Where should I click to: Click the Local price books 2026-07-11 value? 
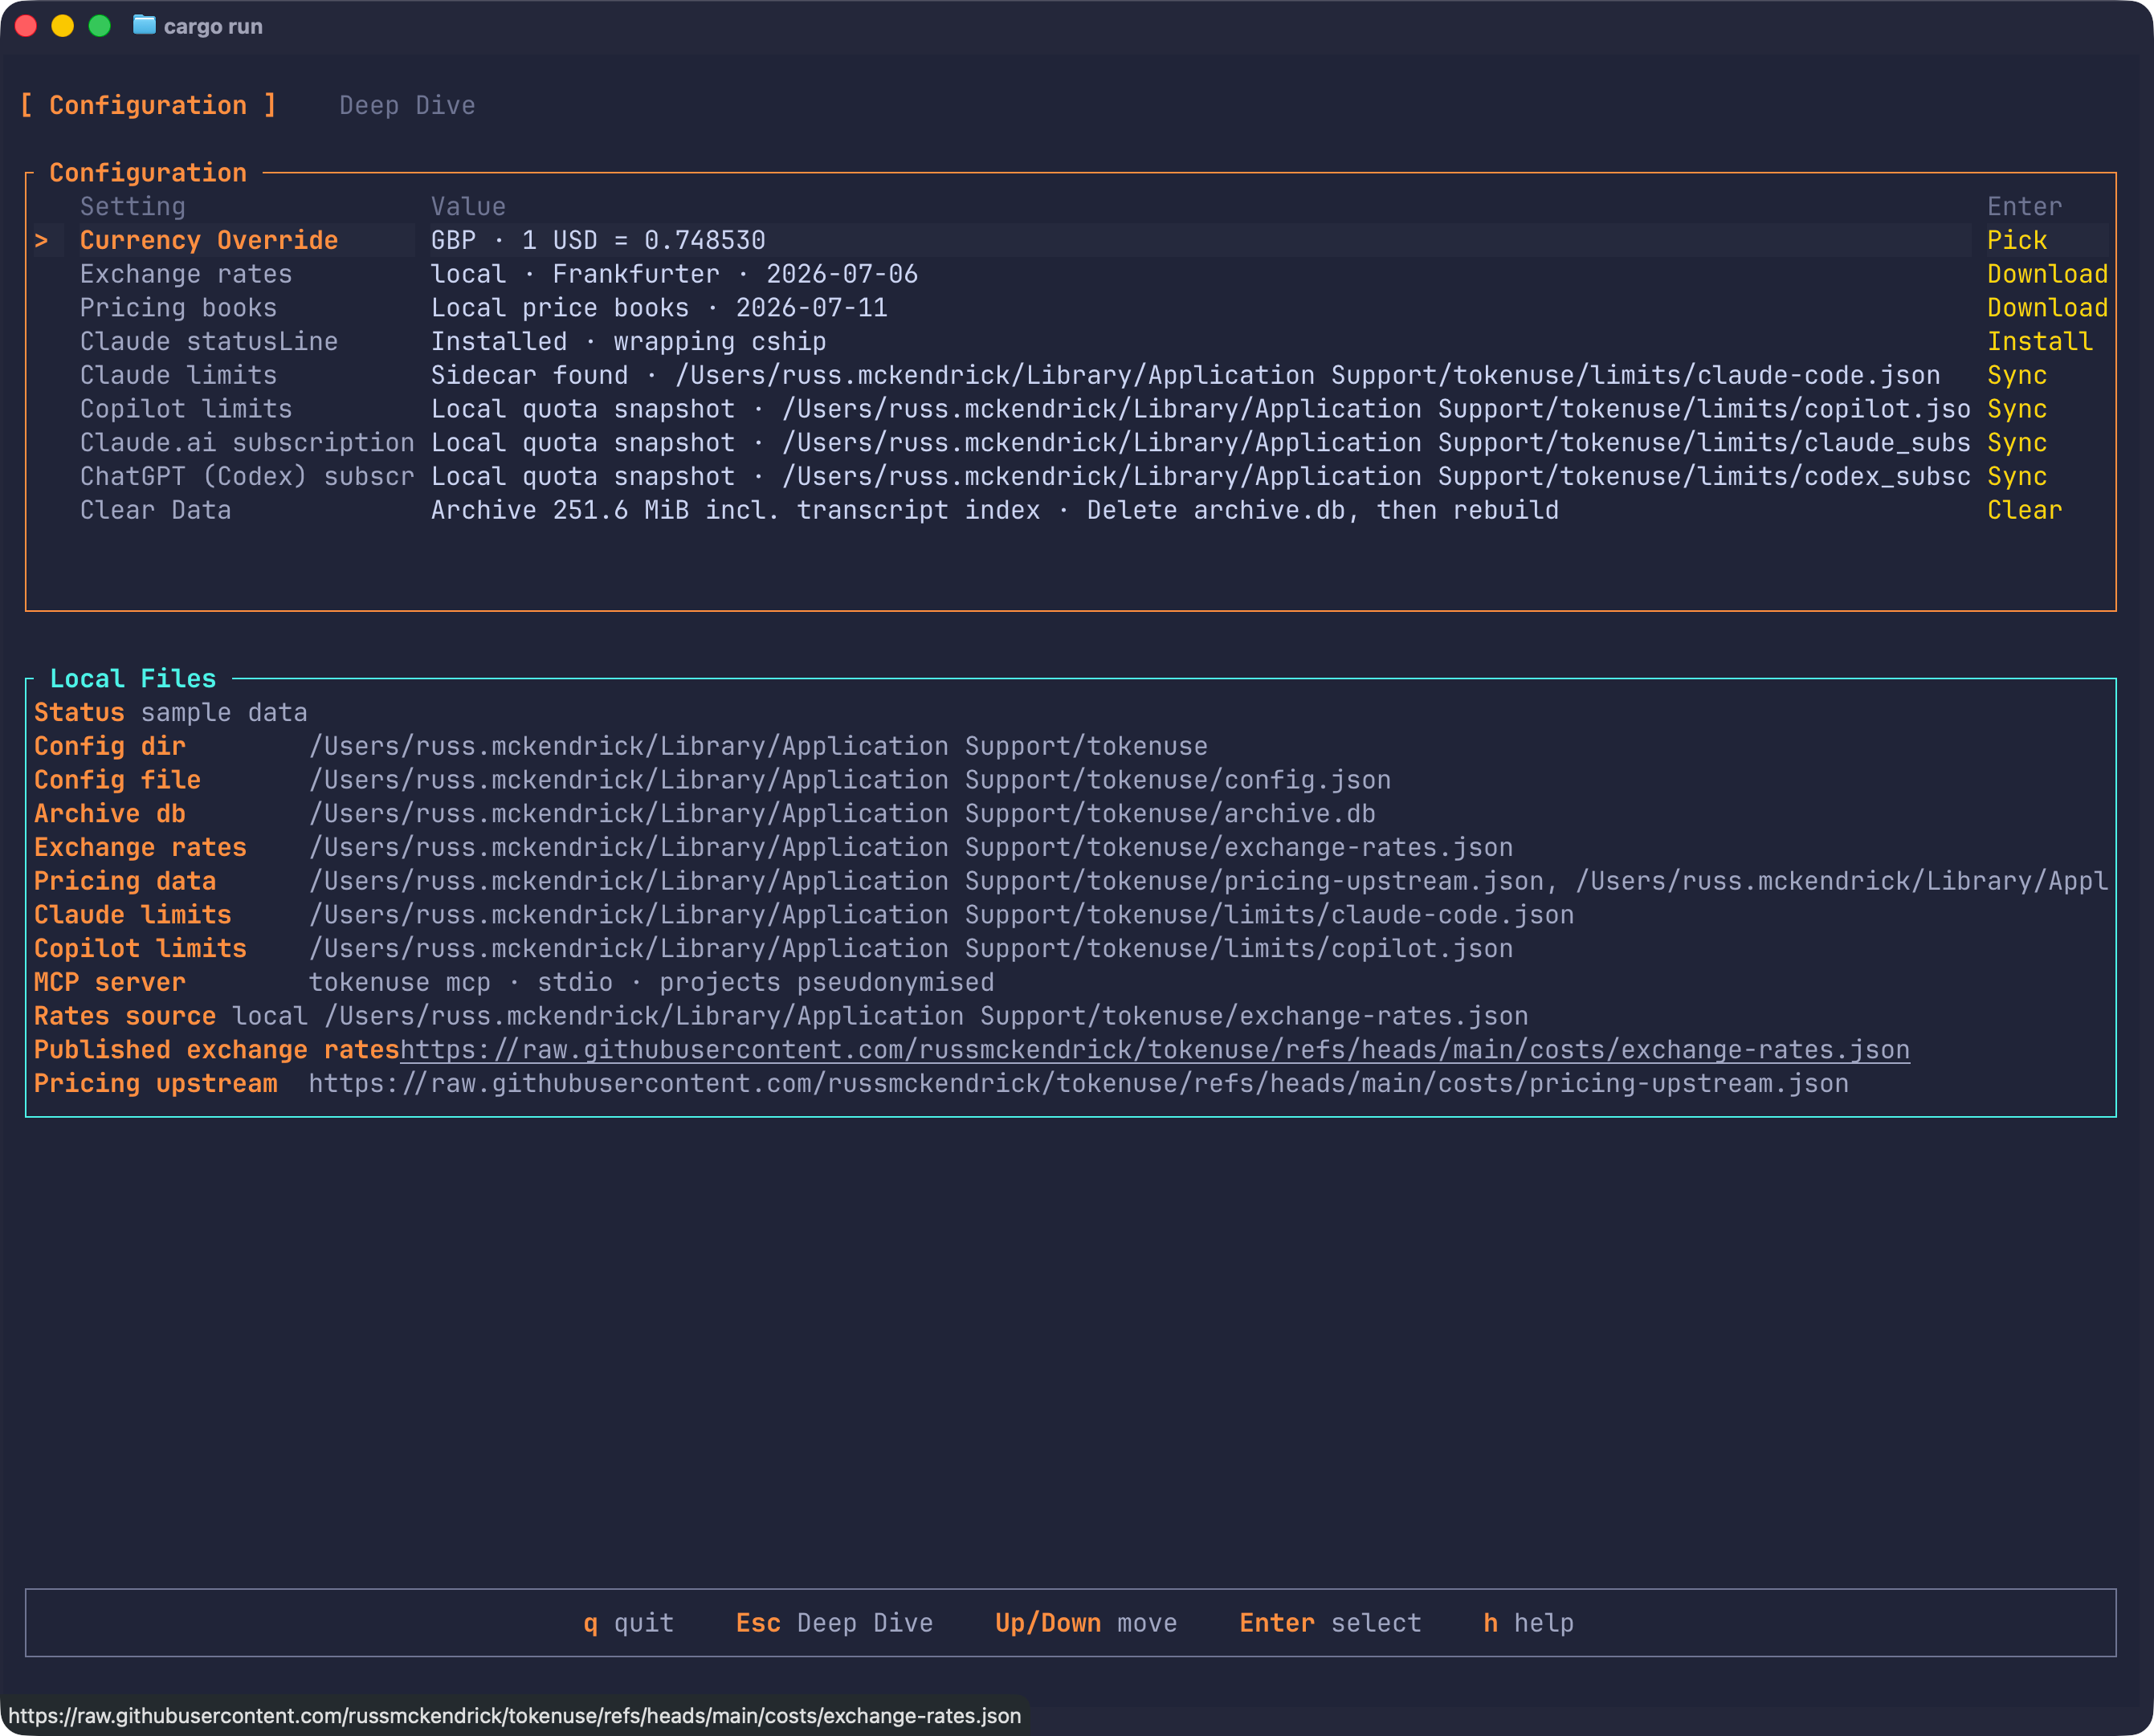[659, 308]
